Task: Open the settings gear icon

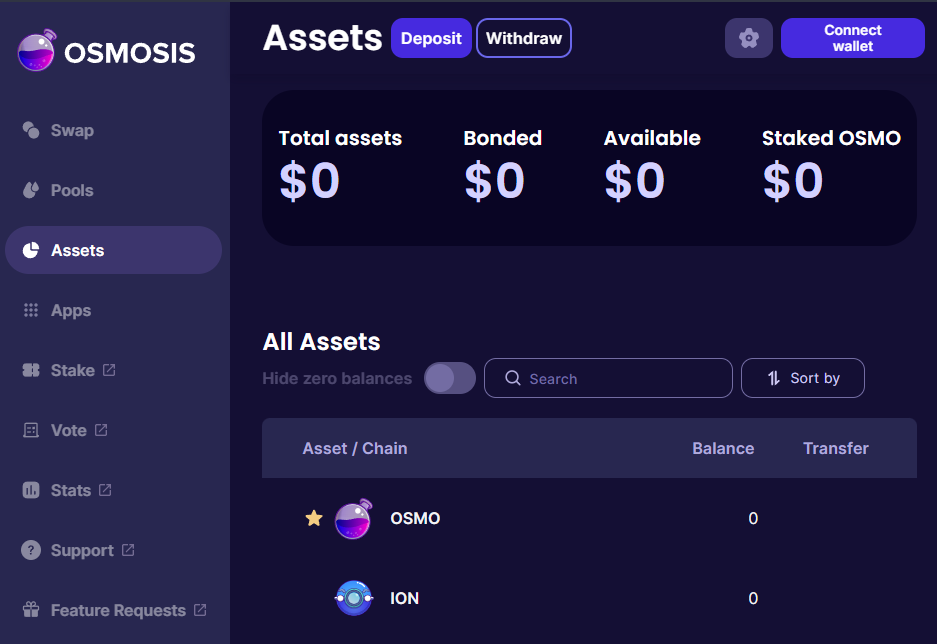Action: [x=749, y=38]
